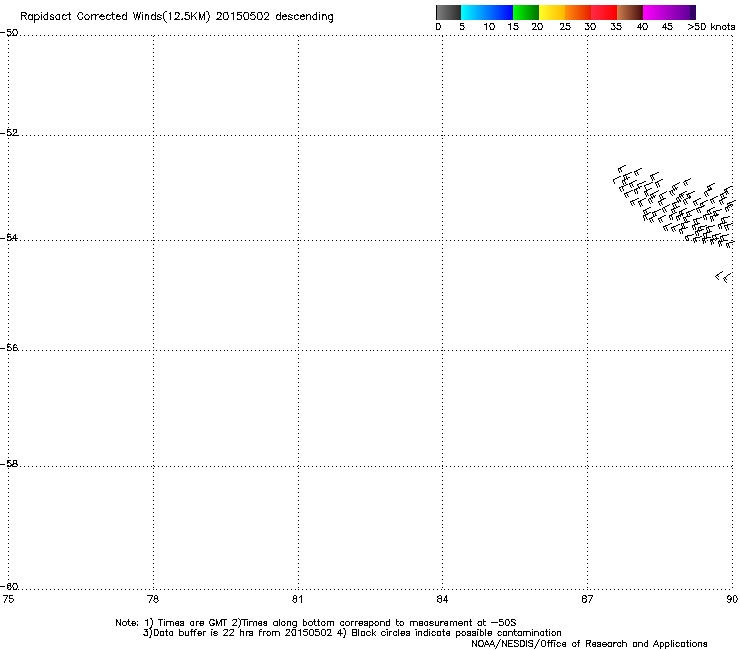Screen dimensions: 740x650
Task: Click the gray 0-5 knots color swatch
Action: point(448,12)
